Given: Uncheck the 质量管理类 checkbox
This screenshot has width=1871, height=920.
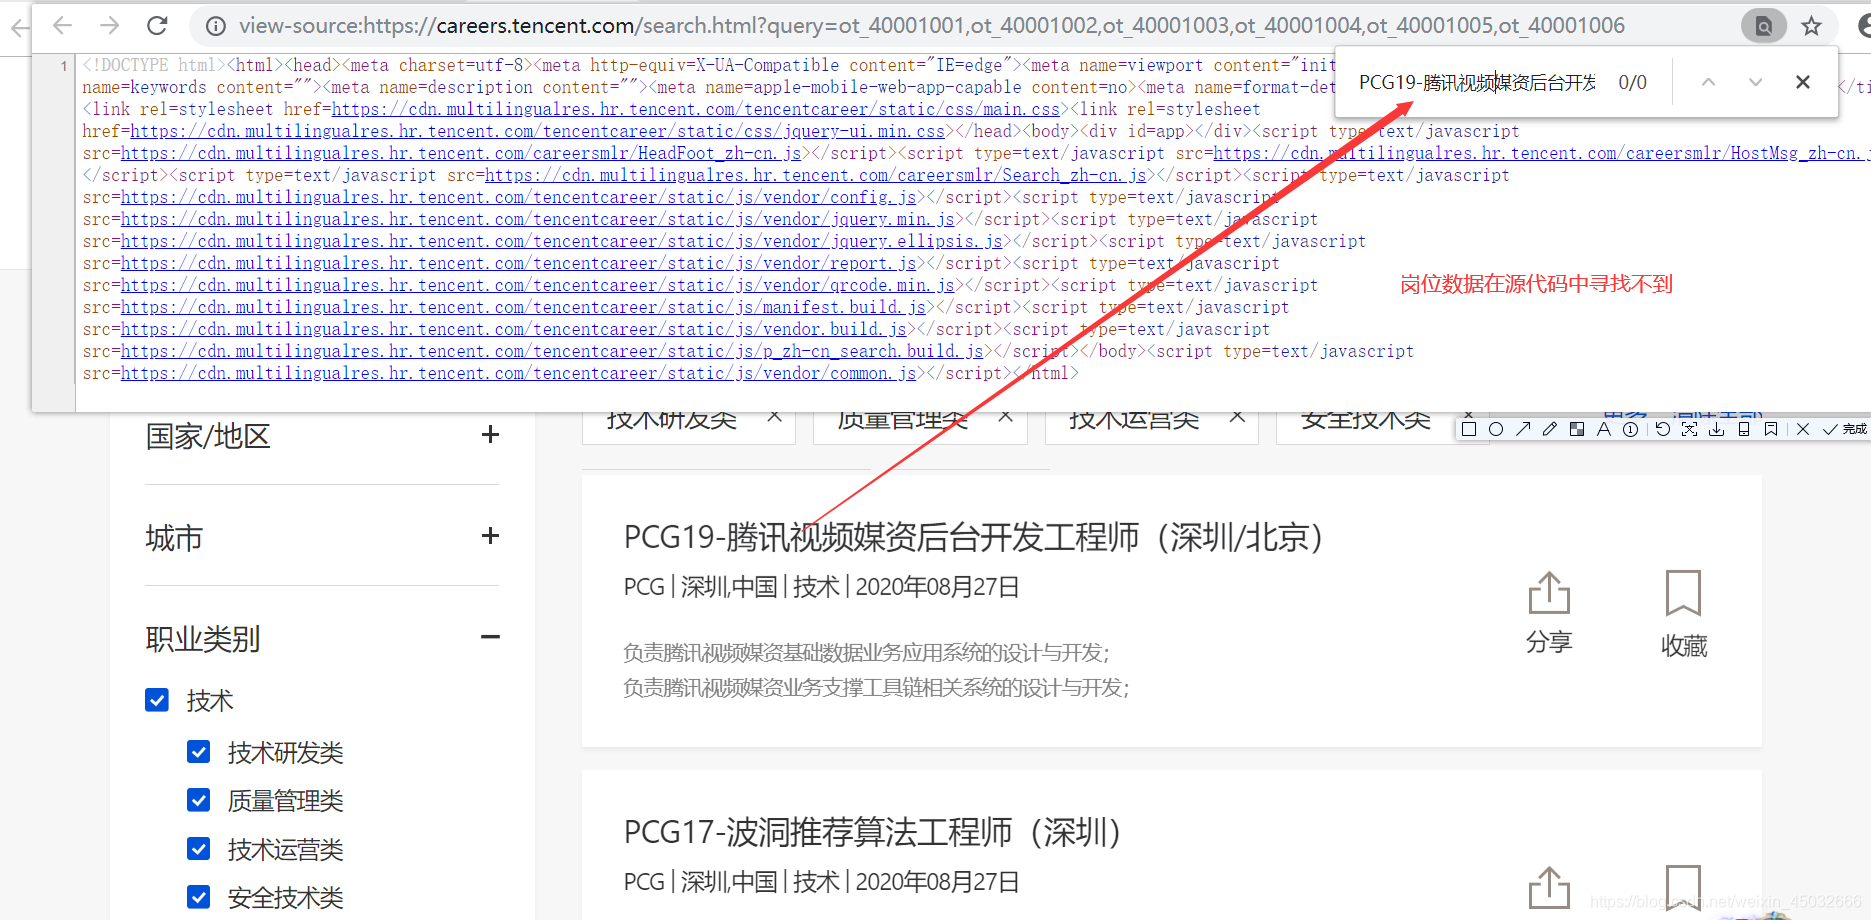Looking at the screenshot, I should pos(199,800).
